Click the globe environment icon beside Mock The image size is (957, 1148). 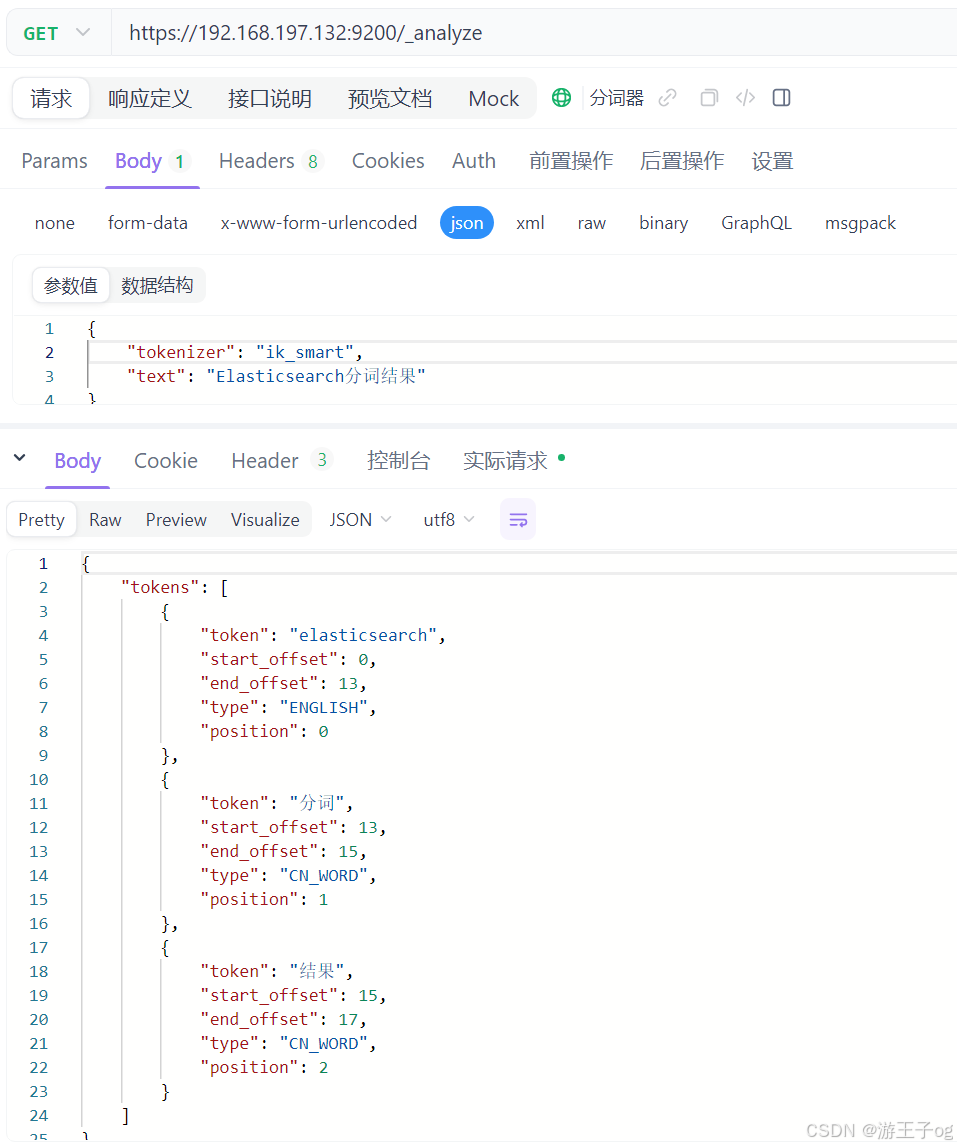pyautogui.click(x=561, y=97)
